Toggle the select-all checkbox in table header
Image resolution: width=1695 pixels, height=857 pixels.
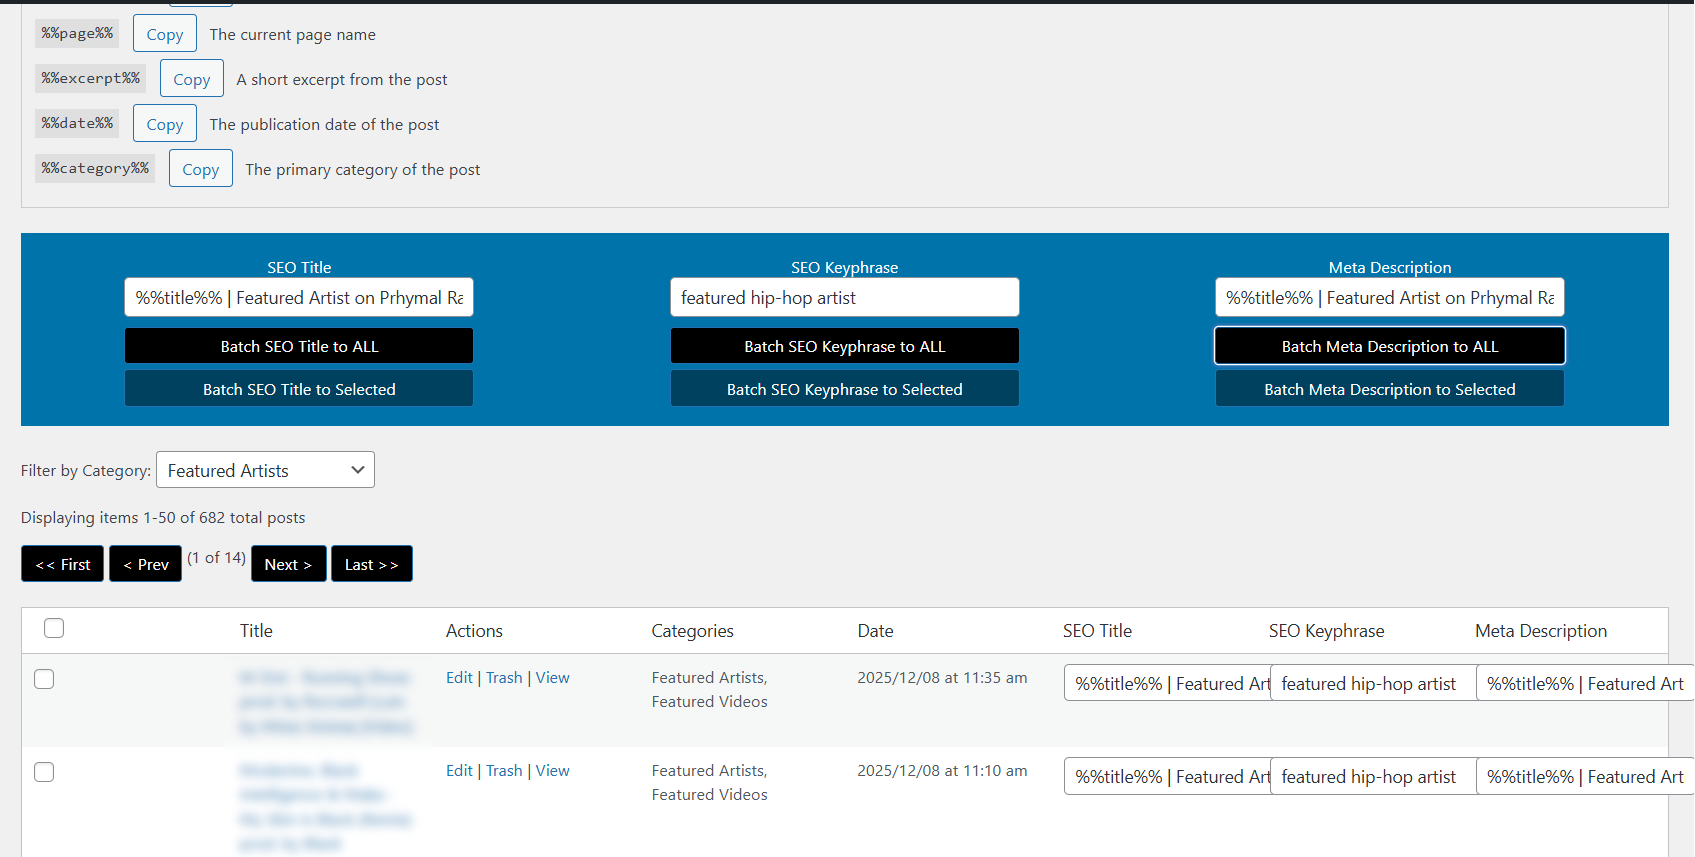(x=54, y=628)
